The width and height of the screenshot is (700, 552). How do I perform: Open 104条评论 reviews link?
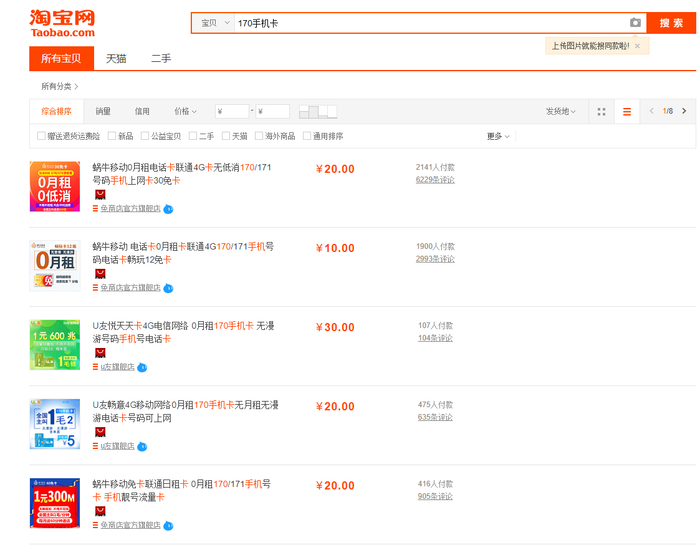pyautogui.click(x=435, y=338)
